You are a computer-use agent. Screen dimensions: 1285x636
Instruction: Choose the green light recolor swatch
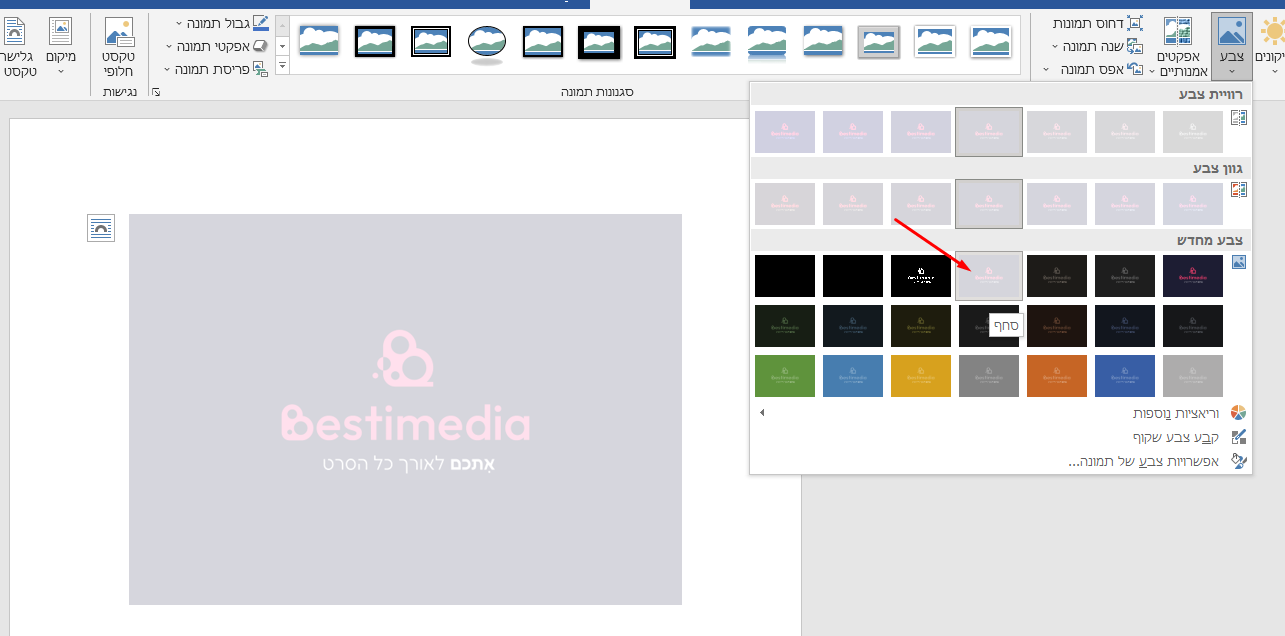point(785,376)
